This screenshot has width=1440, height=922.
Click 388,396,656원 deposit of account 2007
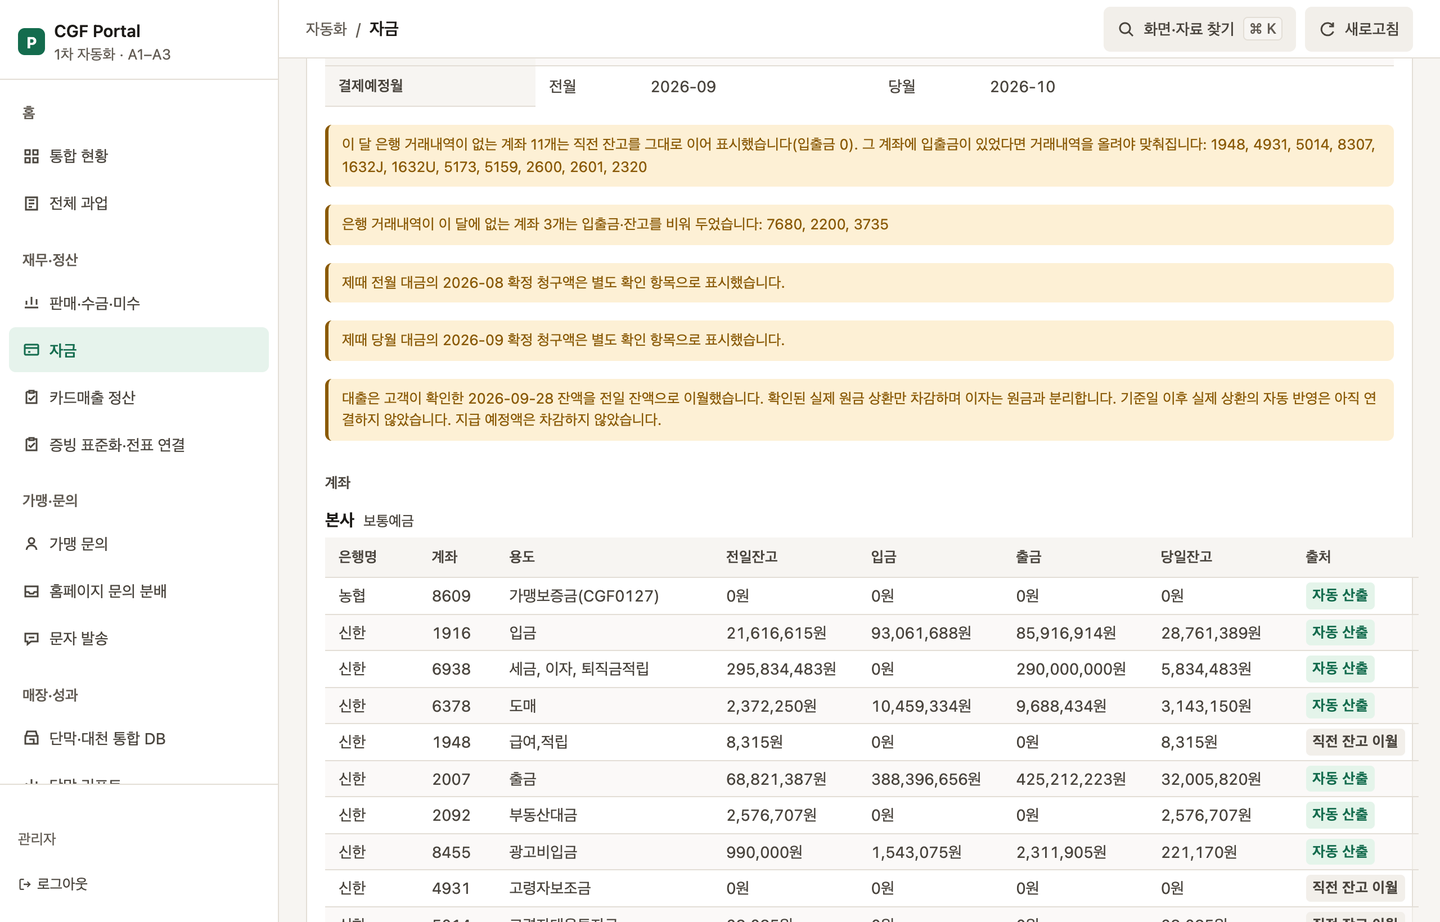[x=926, y=779]
